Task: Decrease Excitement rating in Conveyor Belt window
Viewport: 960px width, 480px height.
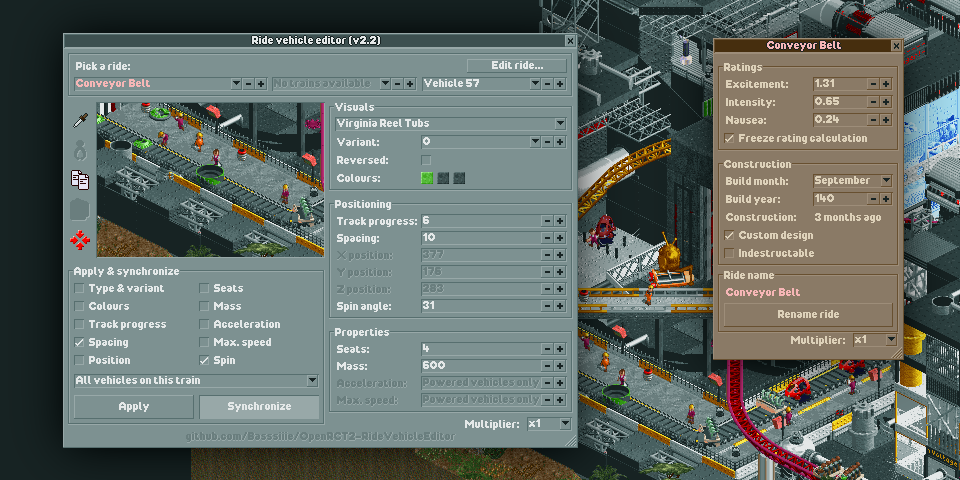Action: (x=874, y=84)
